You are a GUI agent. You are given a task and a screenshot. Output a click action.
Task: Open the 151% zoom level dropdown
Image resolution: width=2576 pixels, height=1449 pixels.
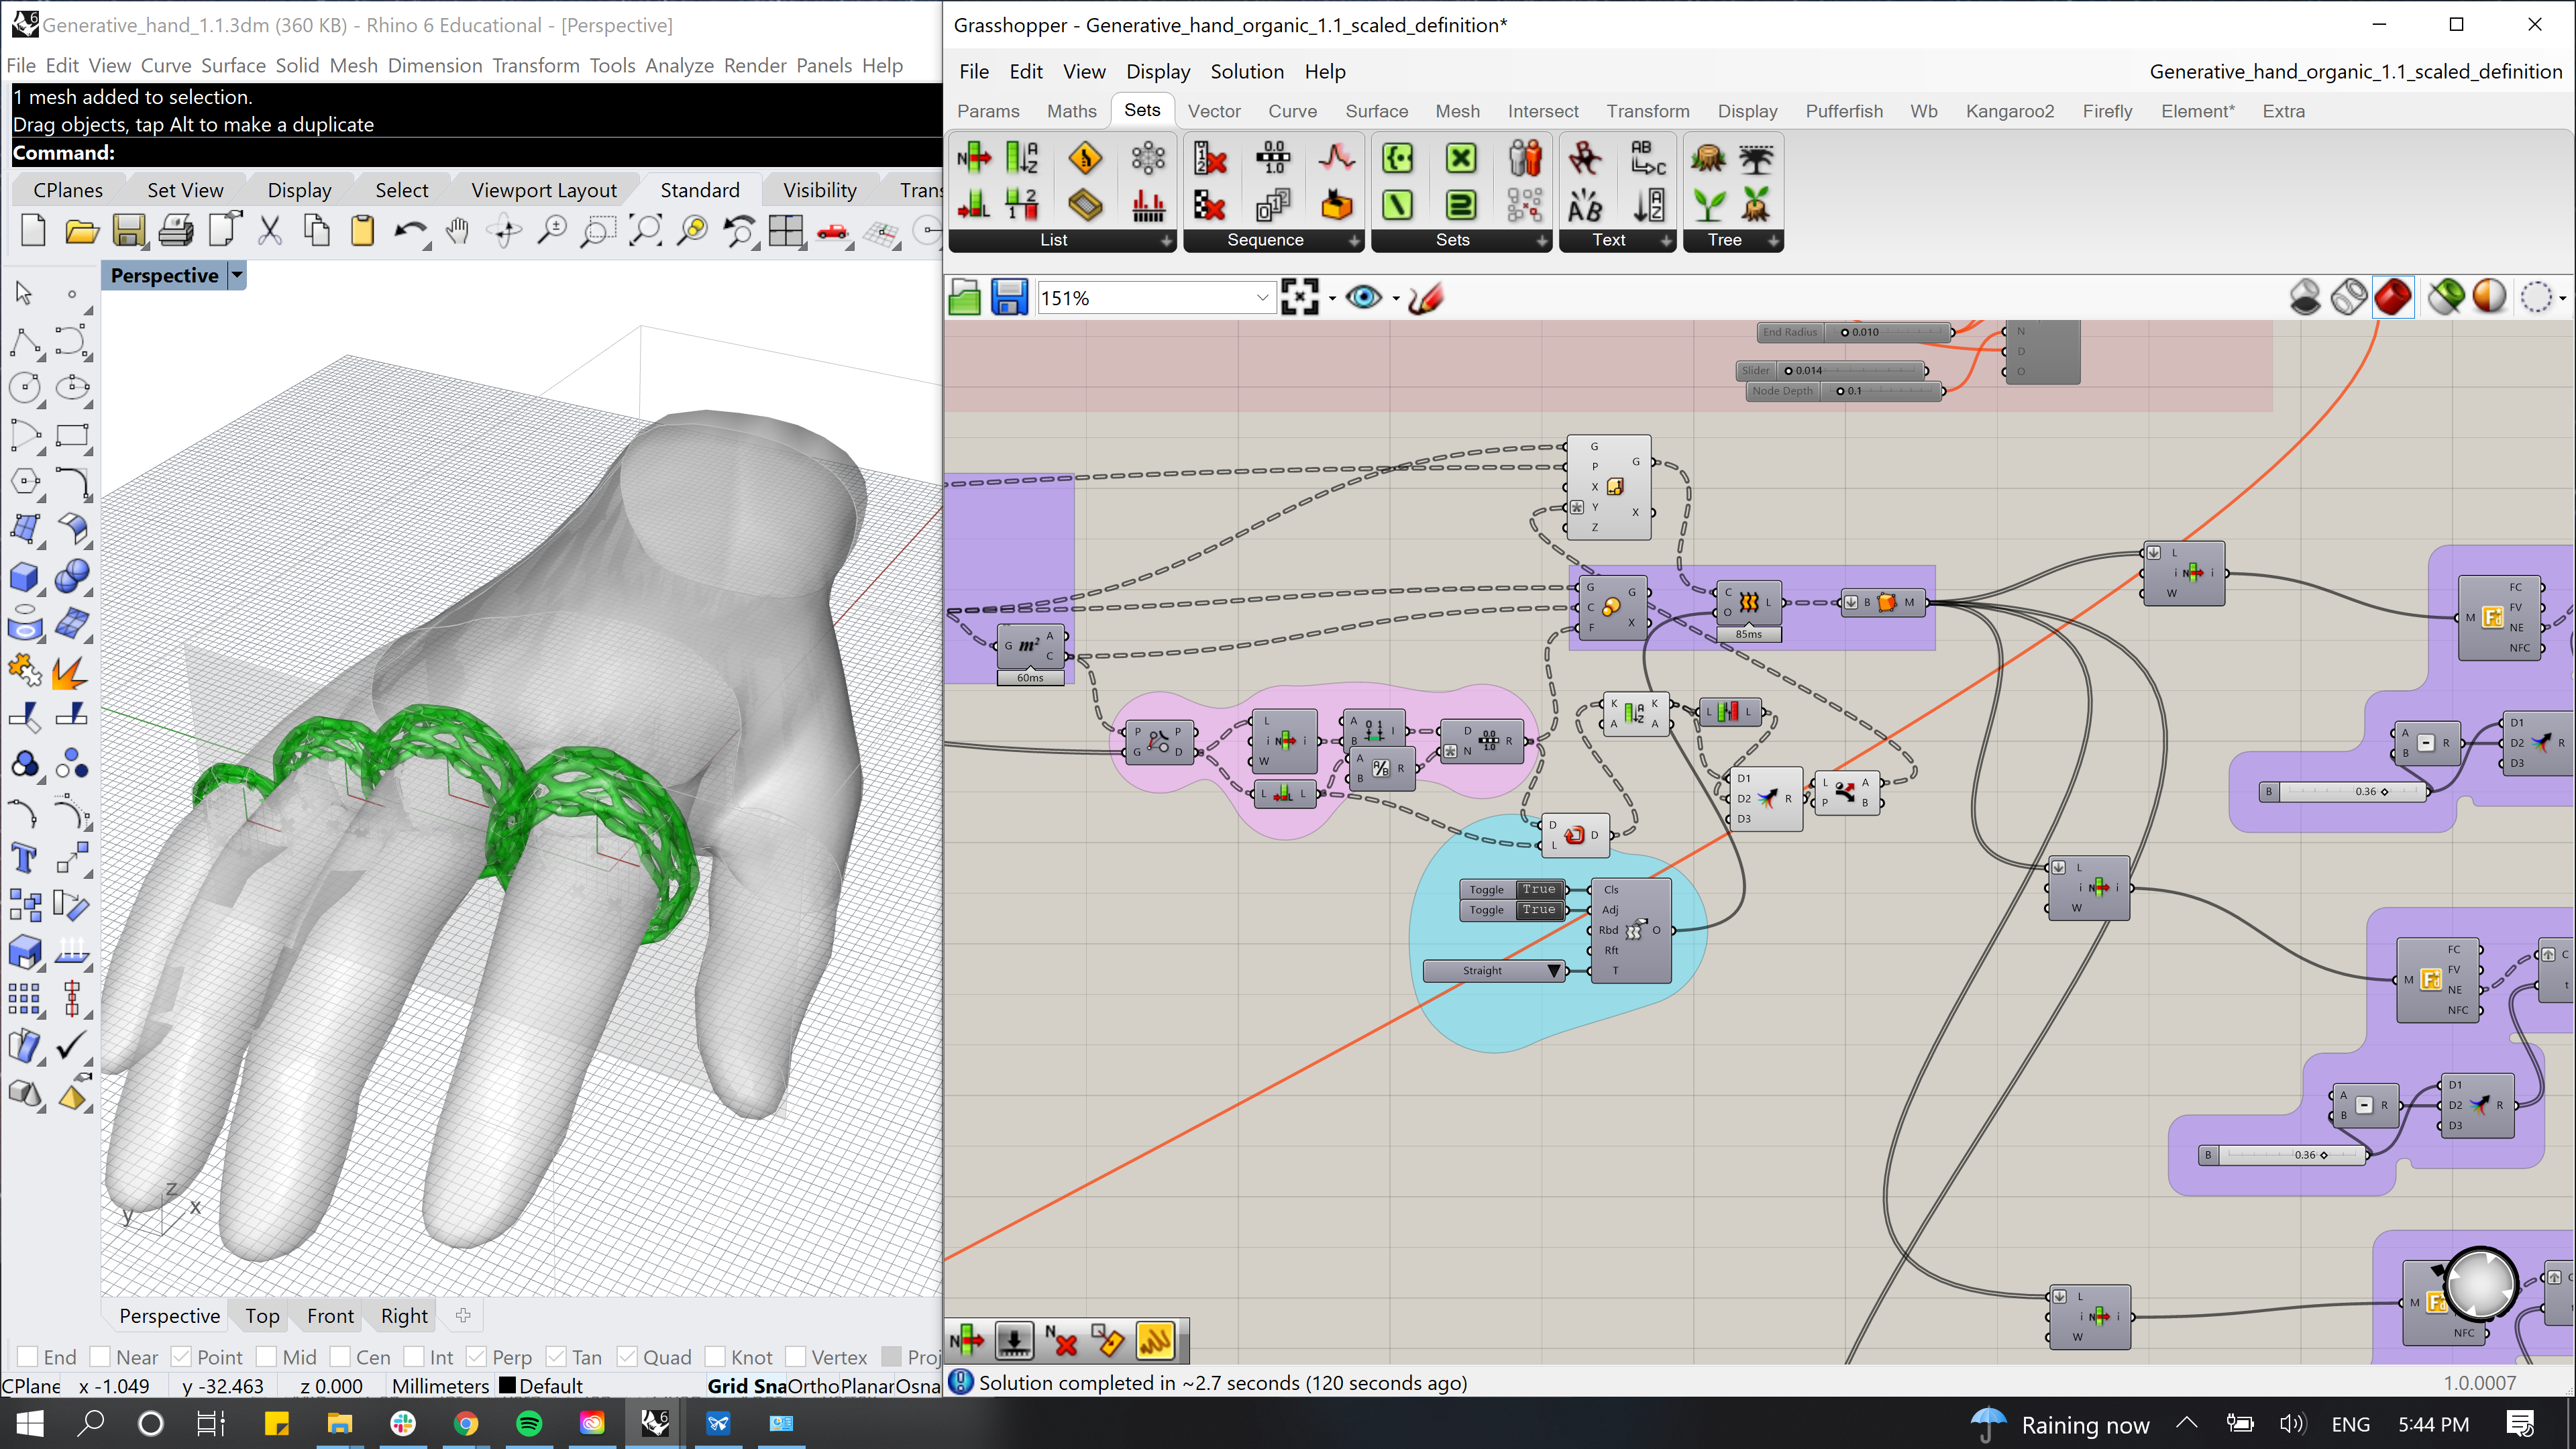pyautogui.click(x=1262, y=297)
